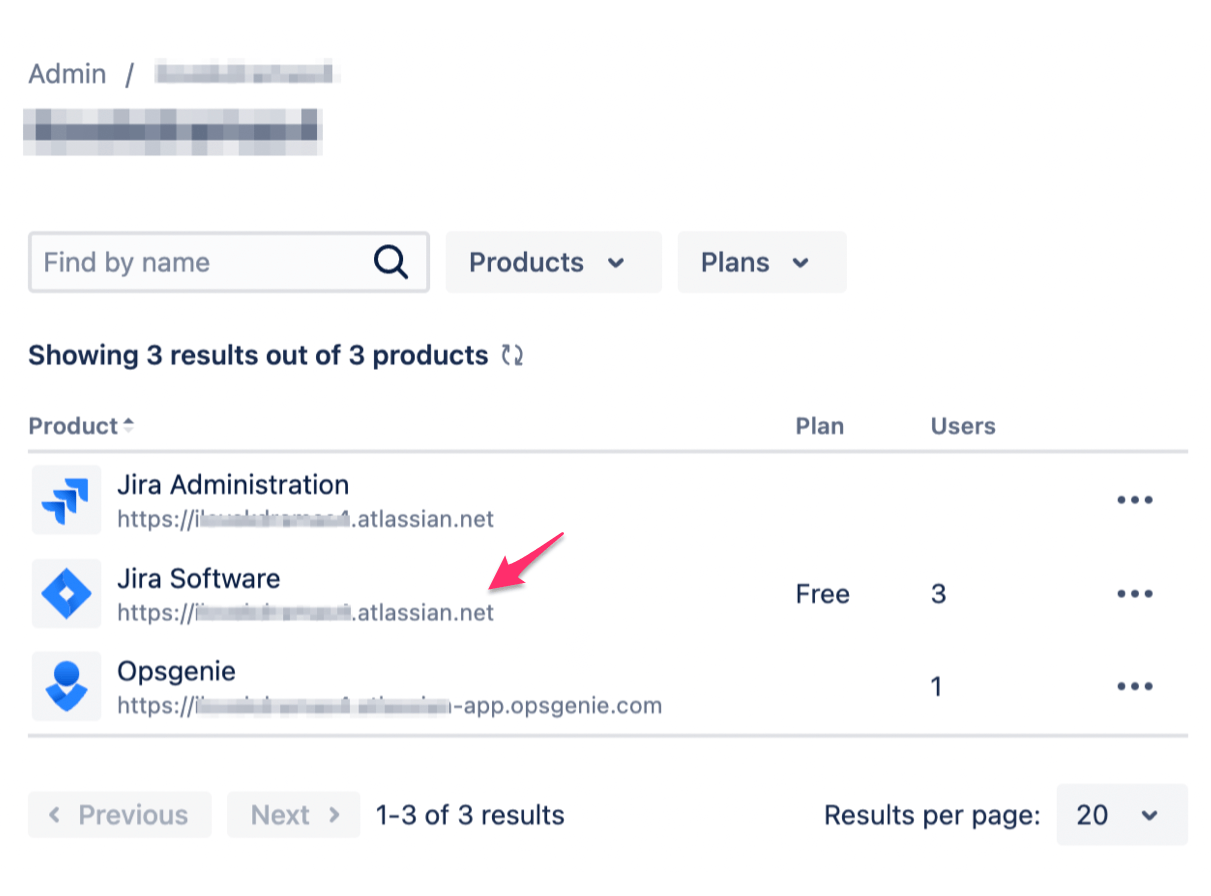Click the '1-3 of 3 results' text
1211x896 pixels.
coord(470,815)
